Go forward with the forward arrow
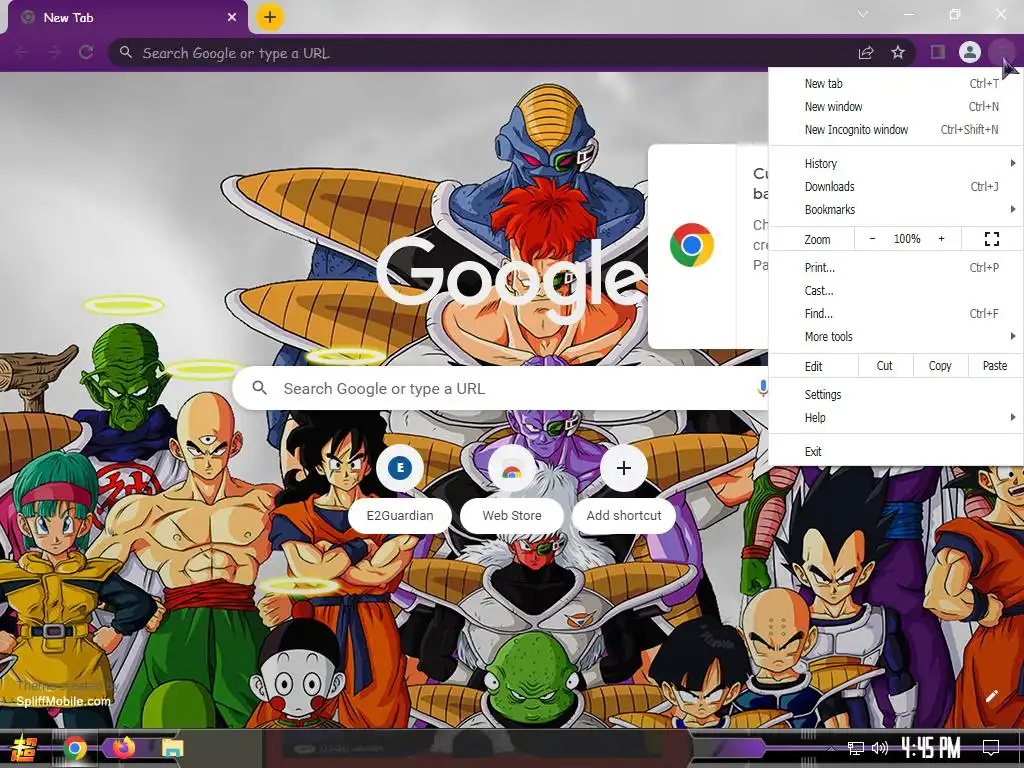This screenshot has width=1024, height=768. pos(54,52)
